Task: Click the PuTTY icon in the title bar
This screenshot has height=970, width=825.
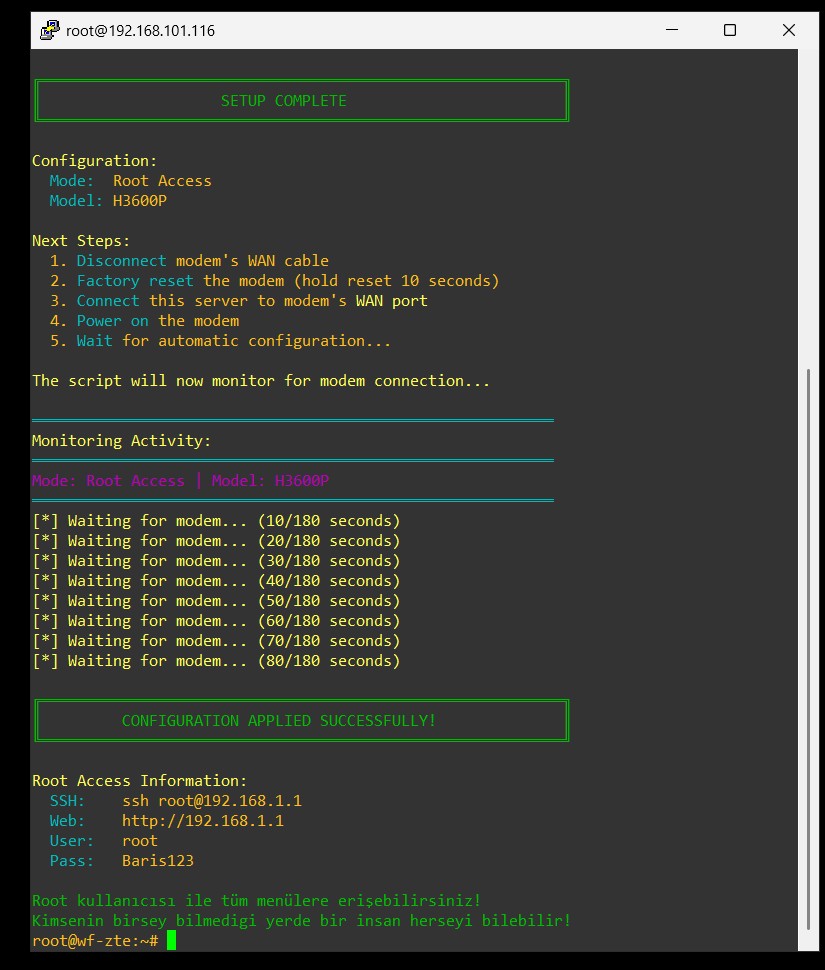Action: (49, 31)
